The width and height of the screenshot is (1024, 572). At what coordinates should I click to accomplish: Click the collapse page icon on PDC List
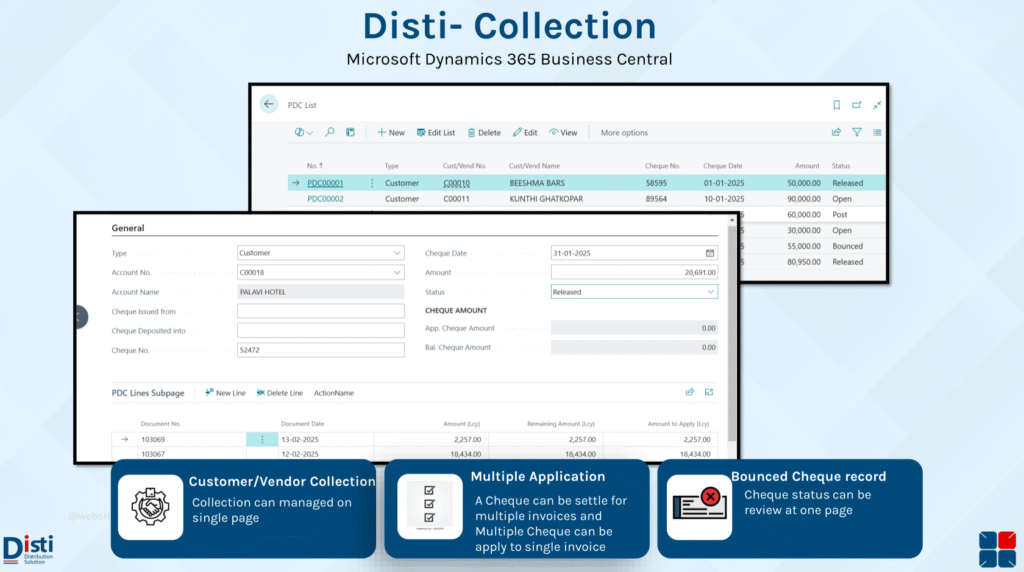(x=877, y=105)
